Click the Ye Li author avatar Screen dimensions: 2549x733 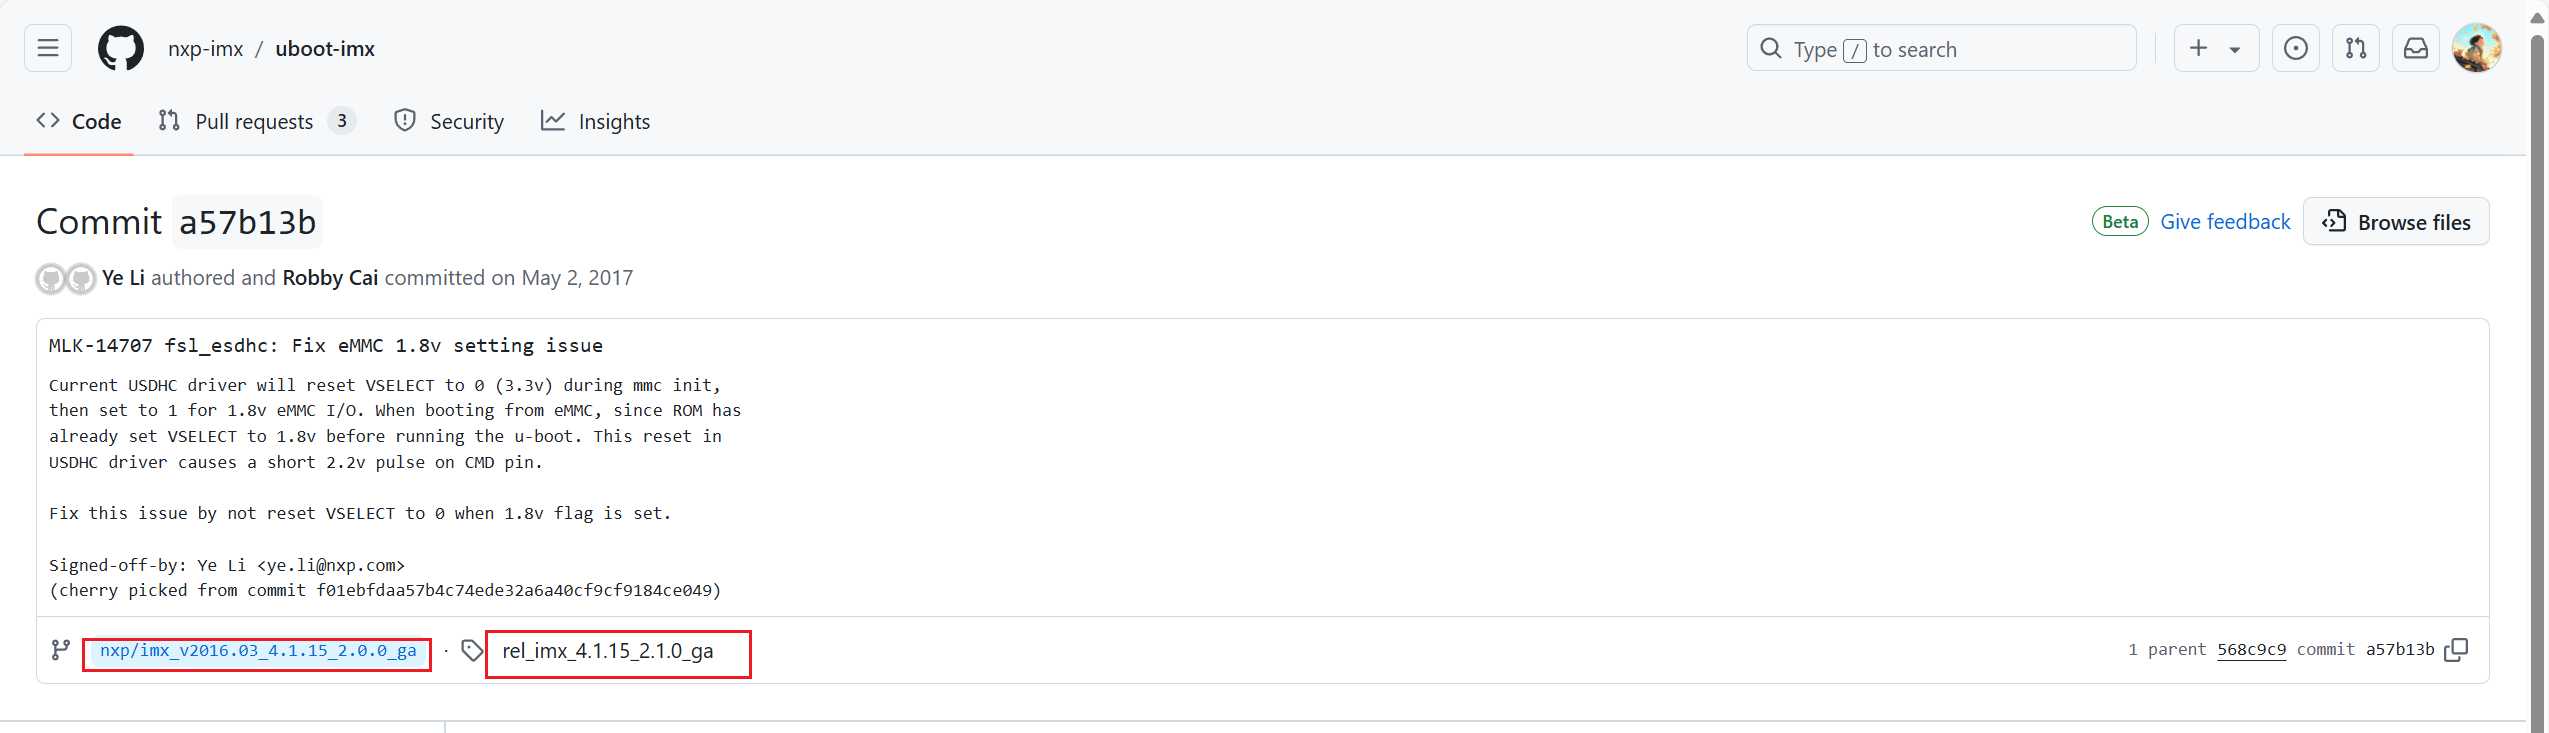tap(50, 278)
